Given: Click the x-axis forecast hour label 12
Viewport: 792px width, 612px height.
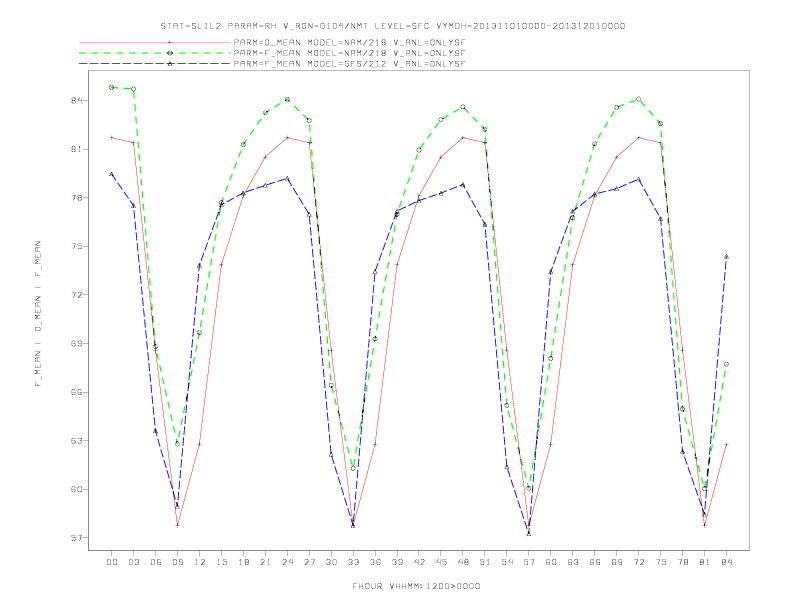Looking at the screenshot, I should tap(200, 562).
